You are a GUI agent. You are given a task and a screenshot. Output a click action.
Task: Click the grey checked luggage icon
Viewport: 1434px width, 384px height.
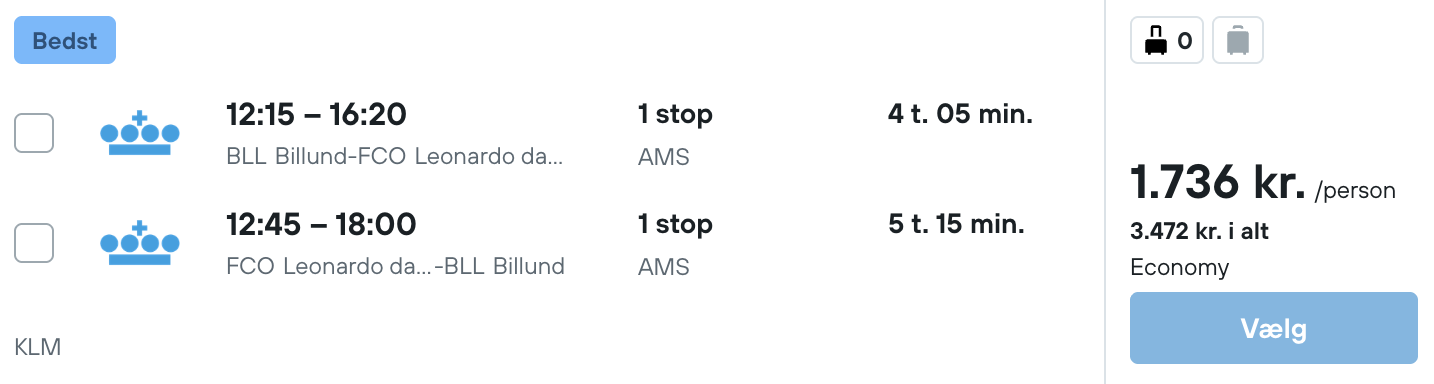pyautogui.click(x=1238, y=41)
